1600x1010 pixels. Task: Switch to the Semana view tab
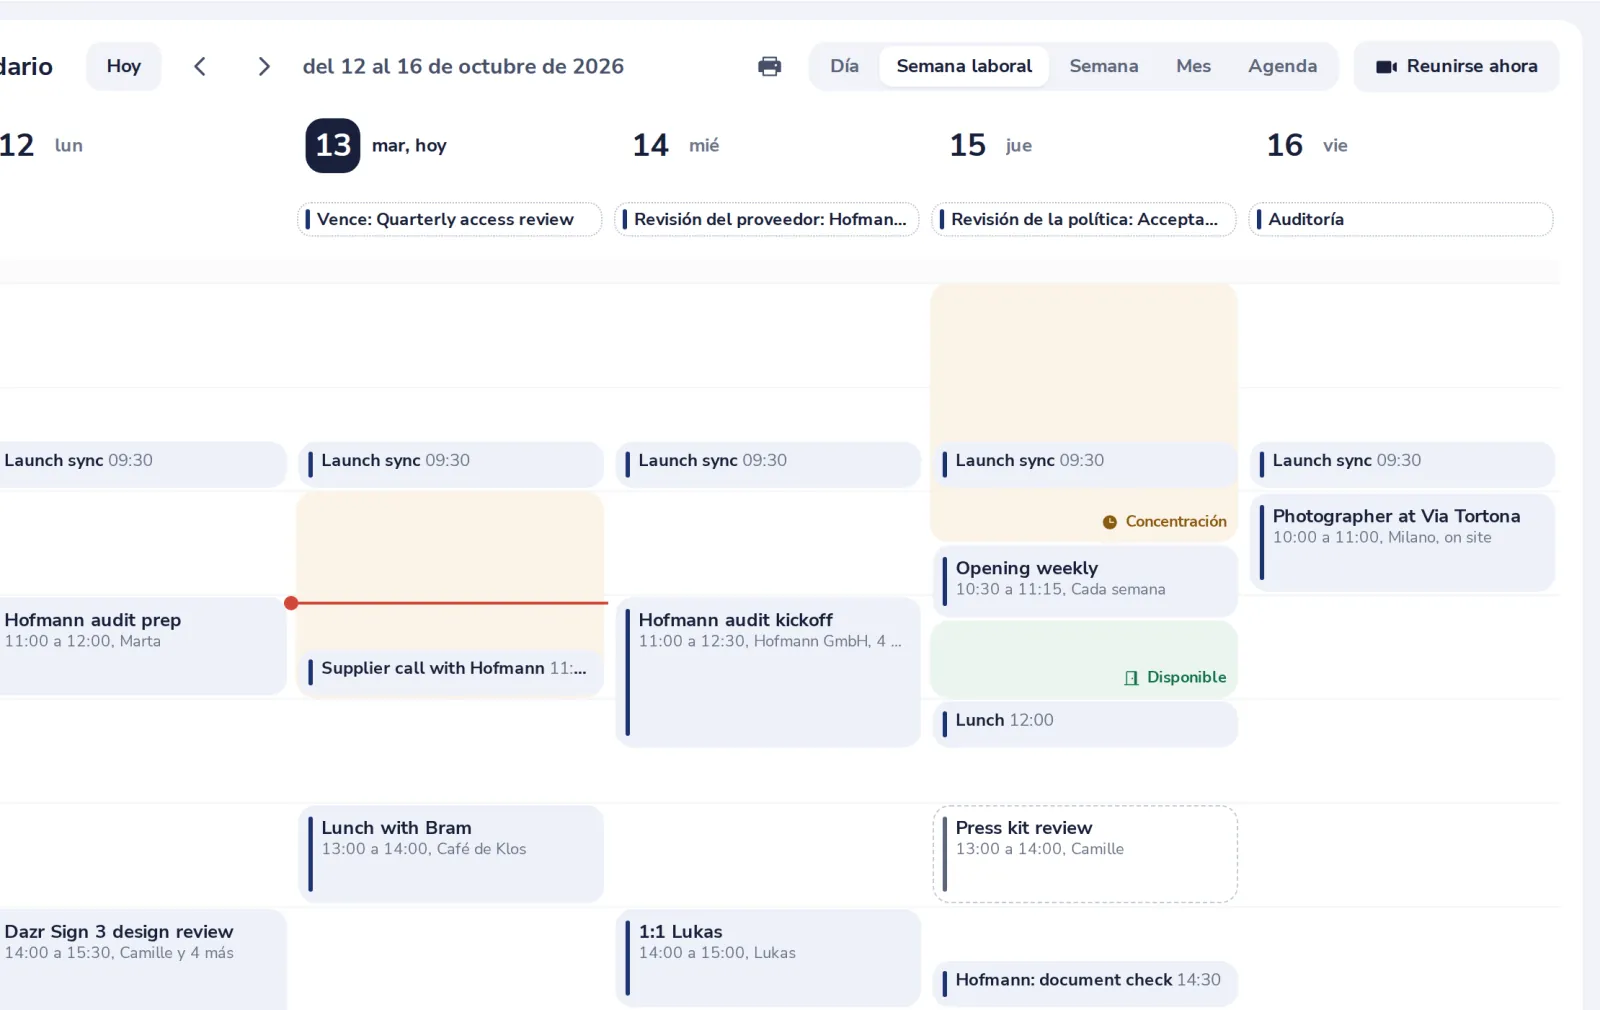coord(1103,66)
